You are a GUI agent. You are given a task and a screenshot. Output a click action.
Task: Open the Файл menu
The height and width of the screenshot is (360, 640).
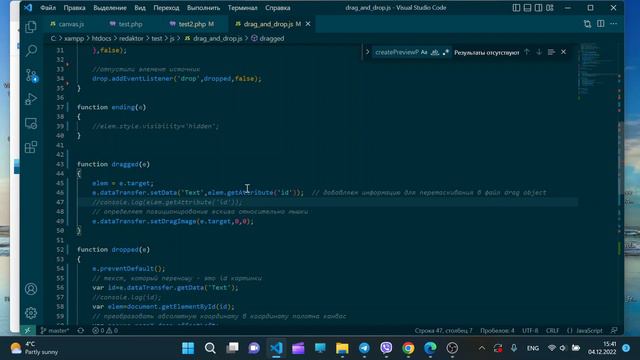[x=48, y=8]
